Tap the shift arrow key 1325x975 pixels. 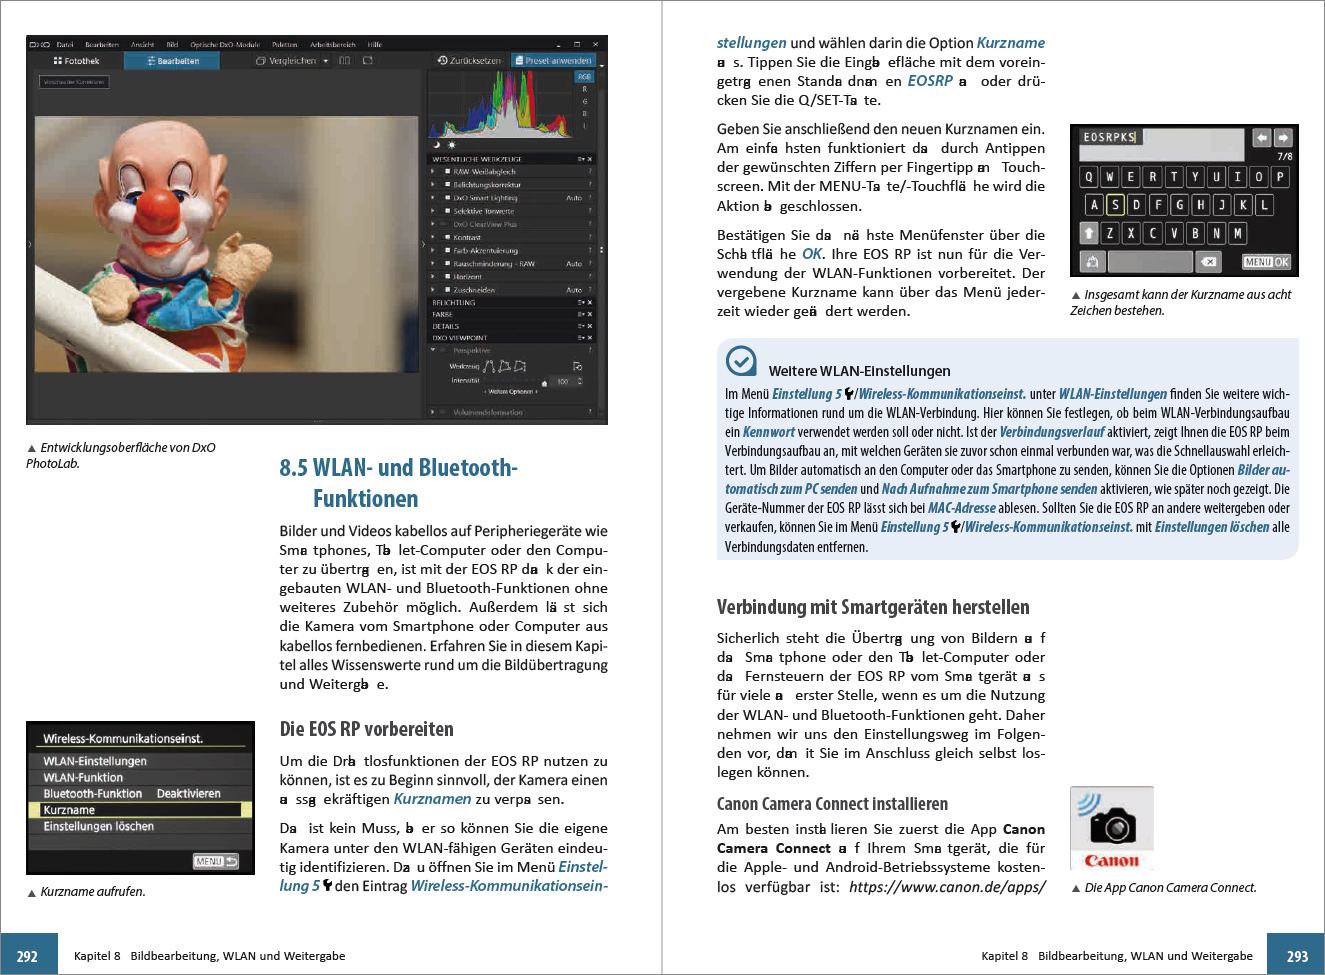[1089, 233]
